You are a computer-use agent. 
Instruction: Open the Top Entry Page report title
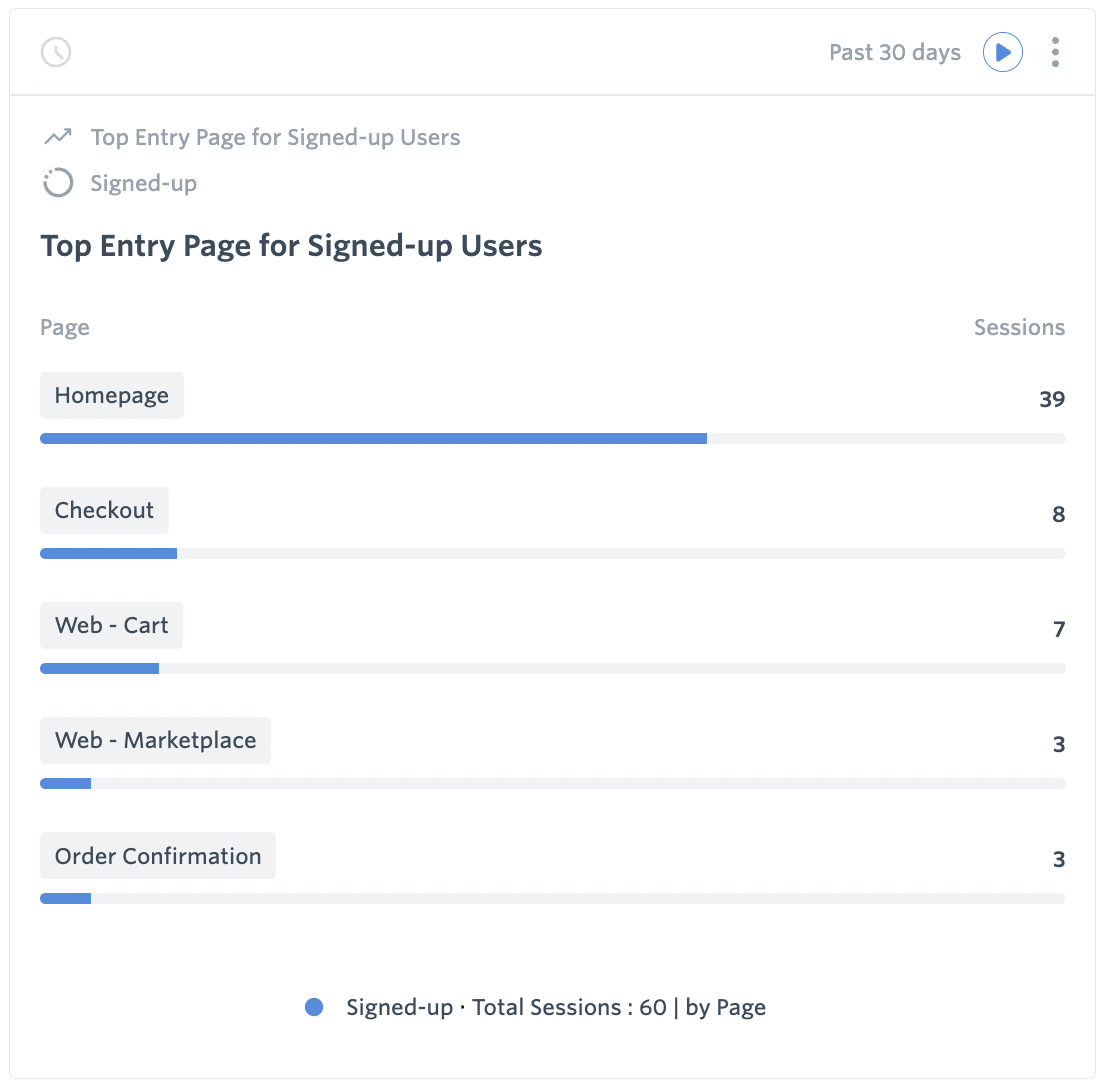[x=291, y=245]
